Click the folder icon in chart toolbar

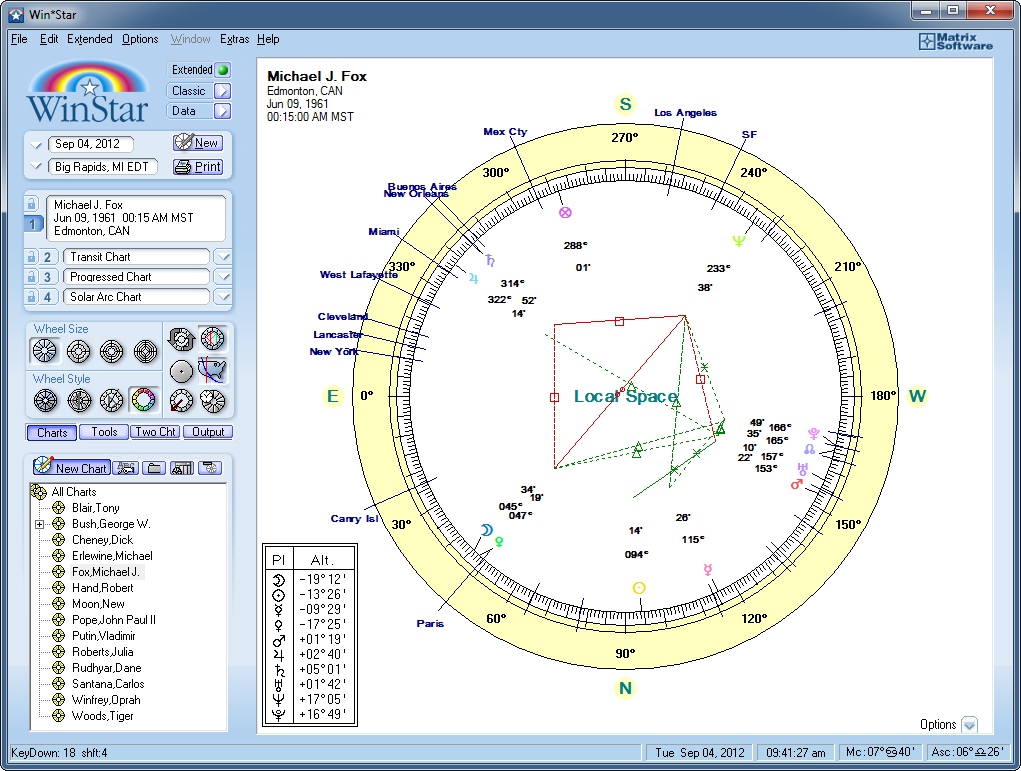click(154, 468)
